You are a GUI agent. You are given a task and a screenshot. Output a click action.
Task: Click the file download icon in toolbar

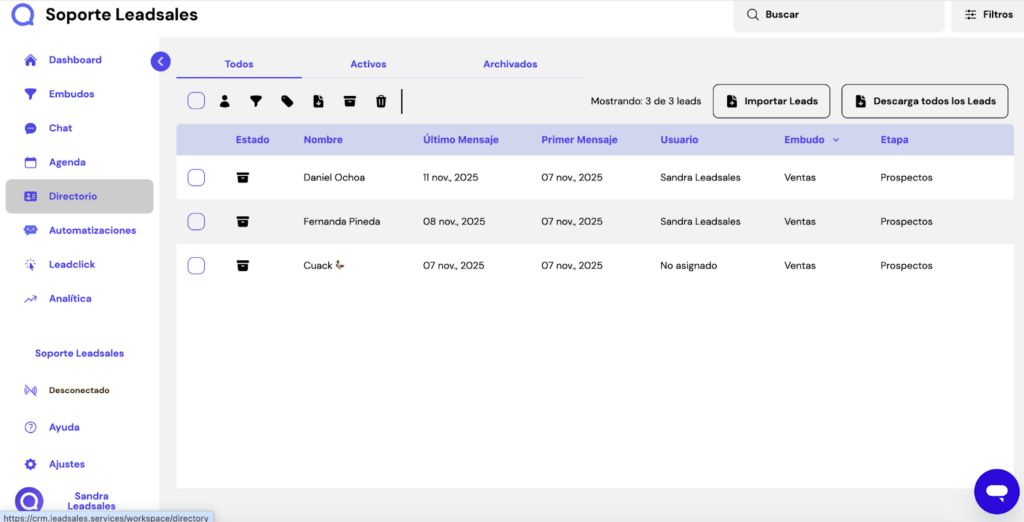coord(318,101)
